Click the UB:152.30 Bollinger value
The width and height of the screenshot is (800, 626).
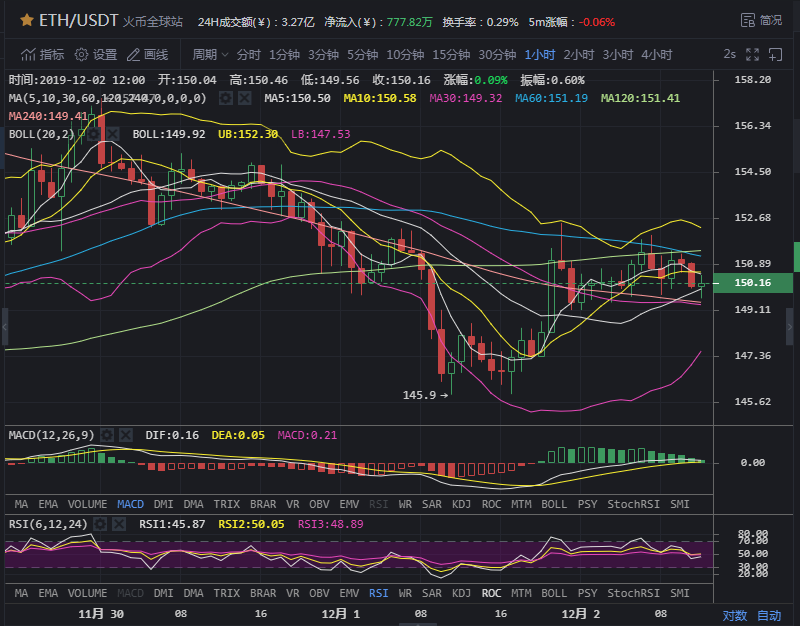pyautogui.click(x=248, y=134)
